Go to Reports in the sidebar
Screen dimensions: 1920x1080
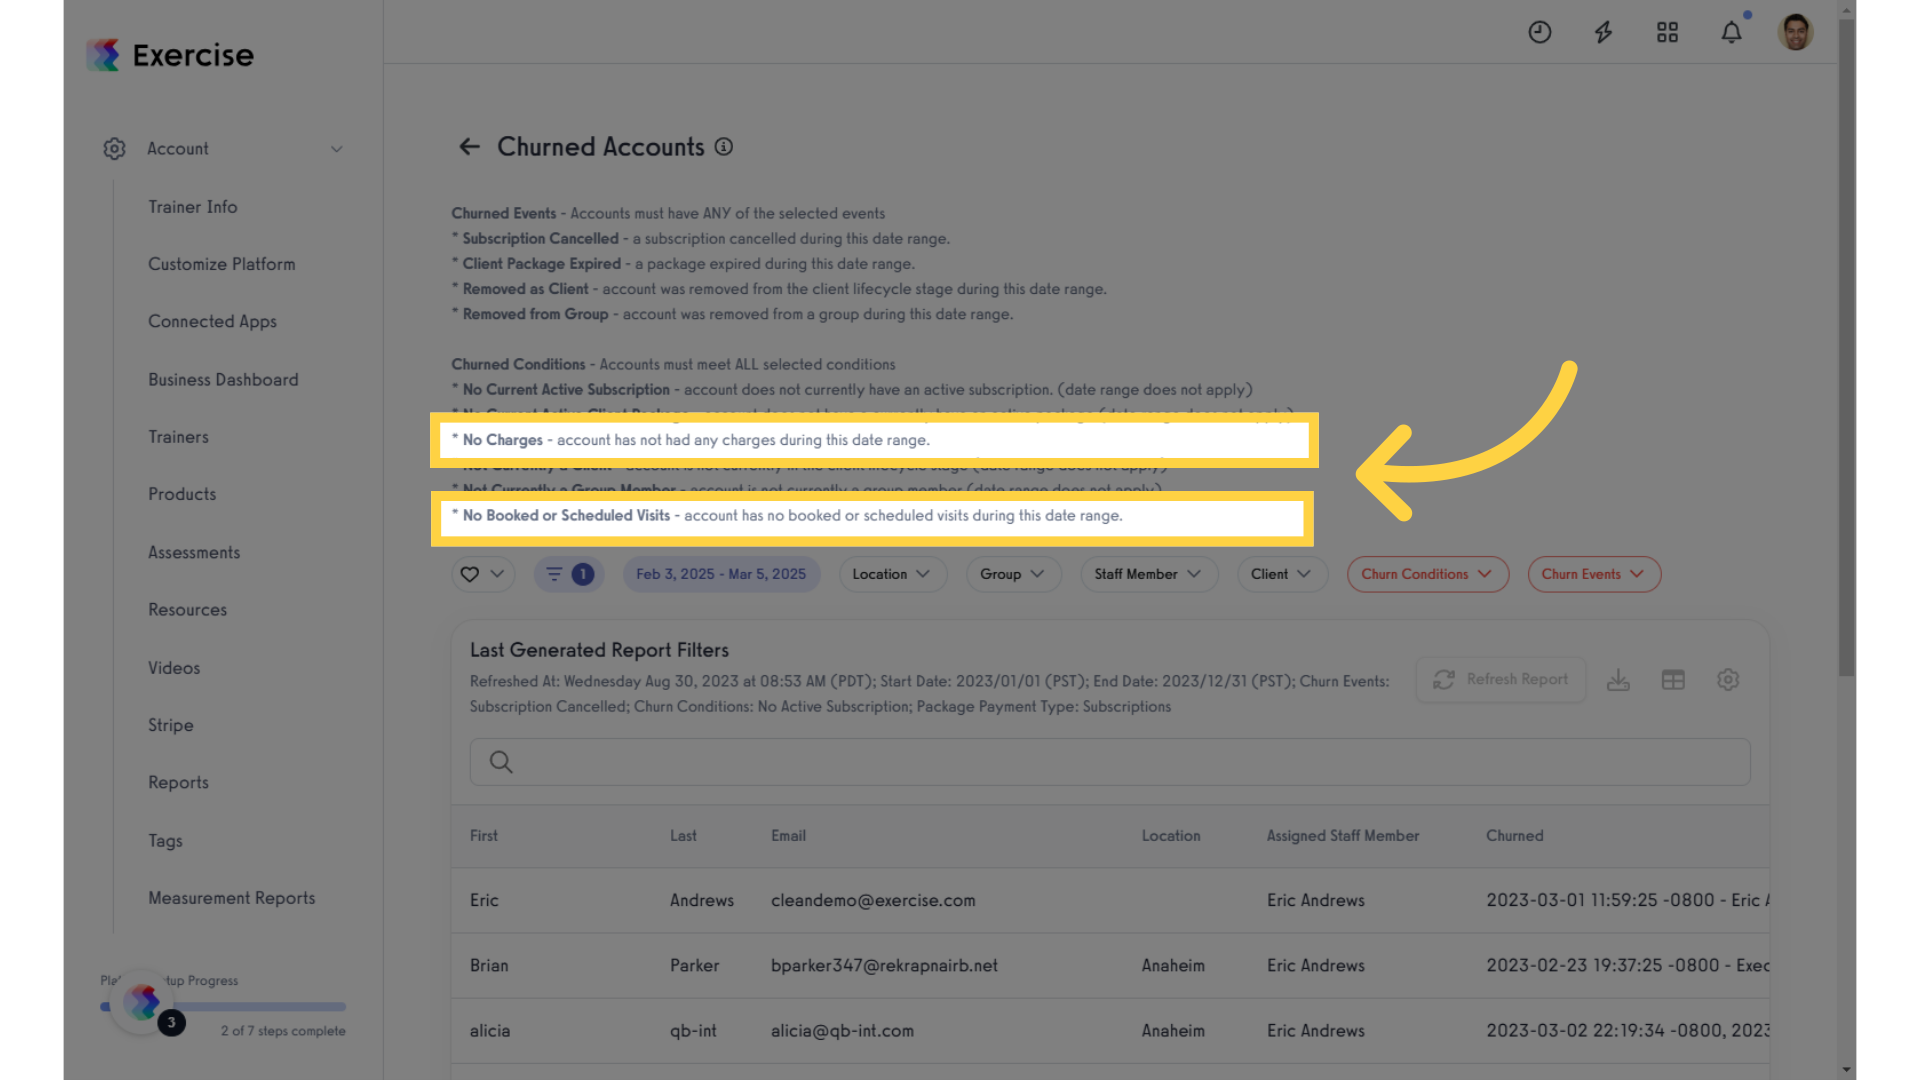(178, 783)
